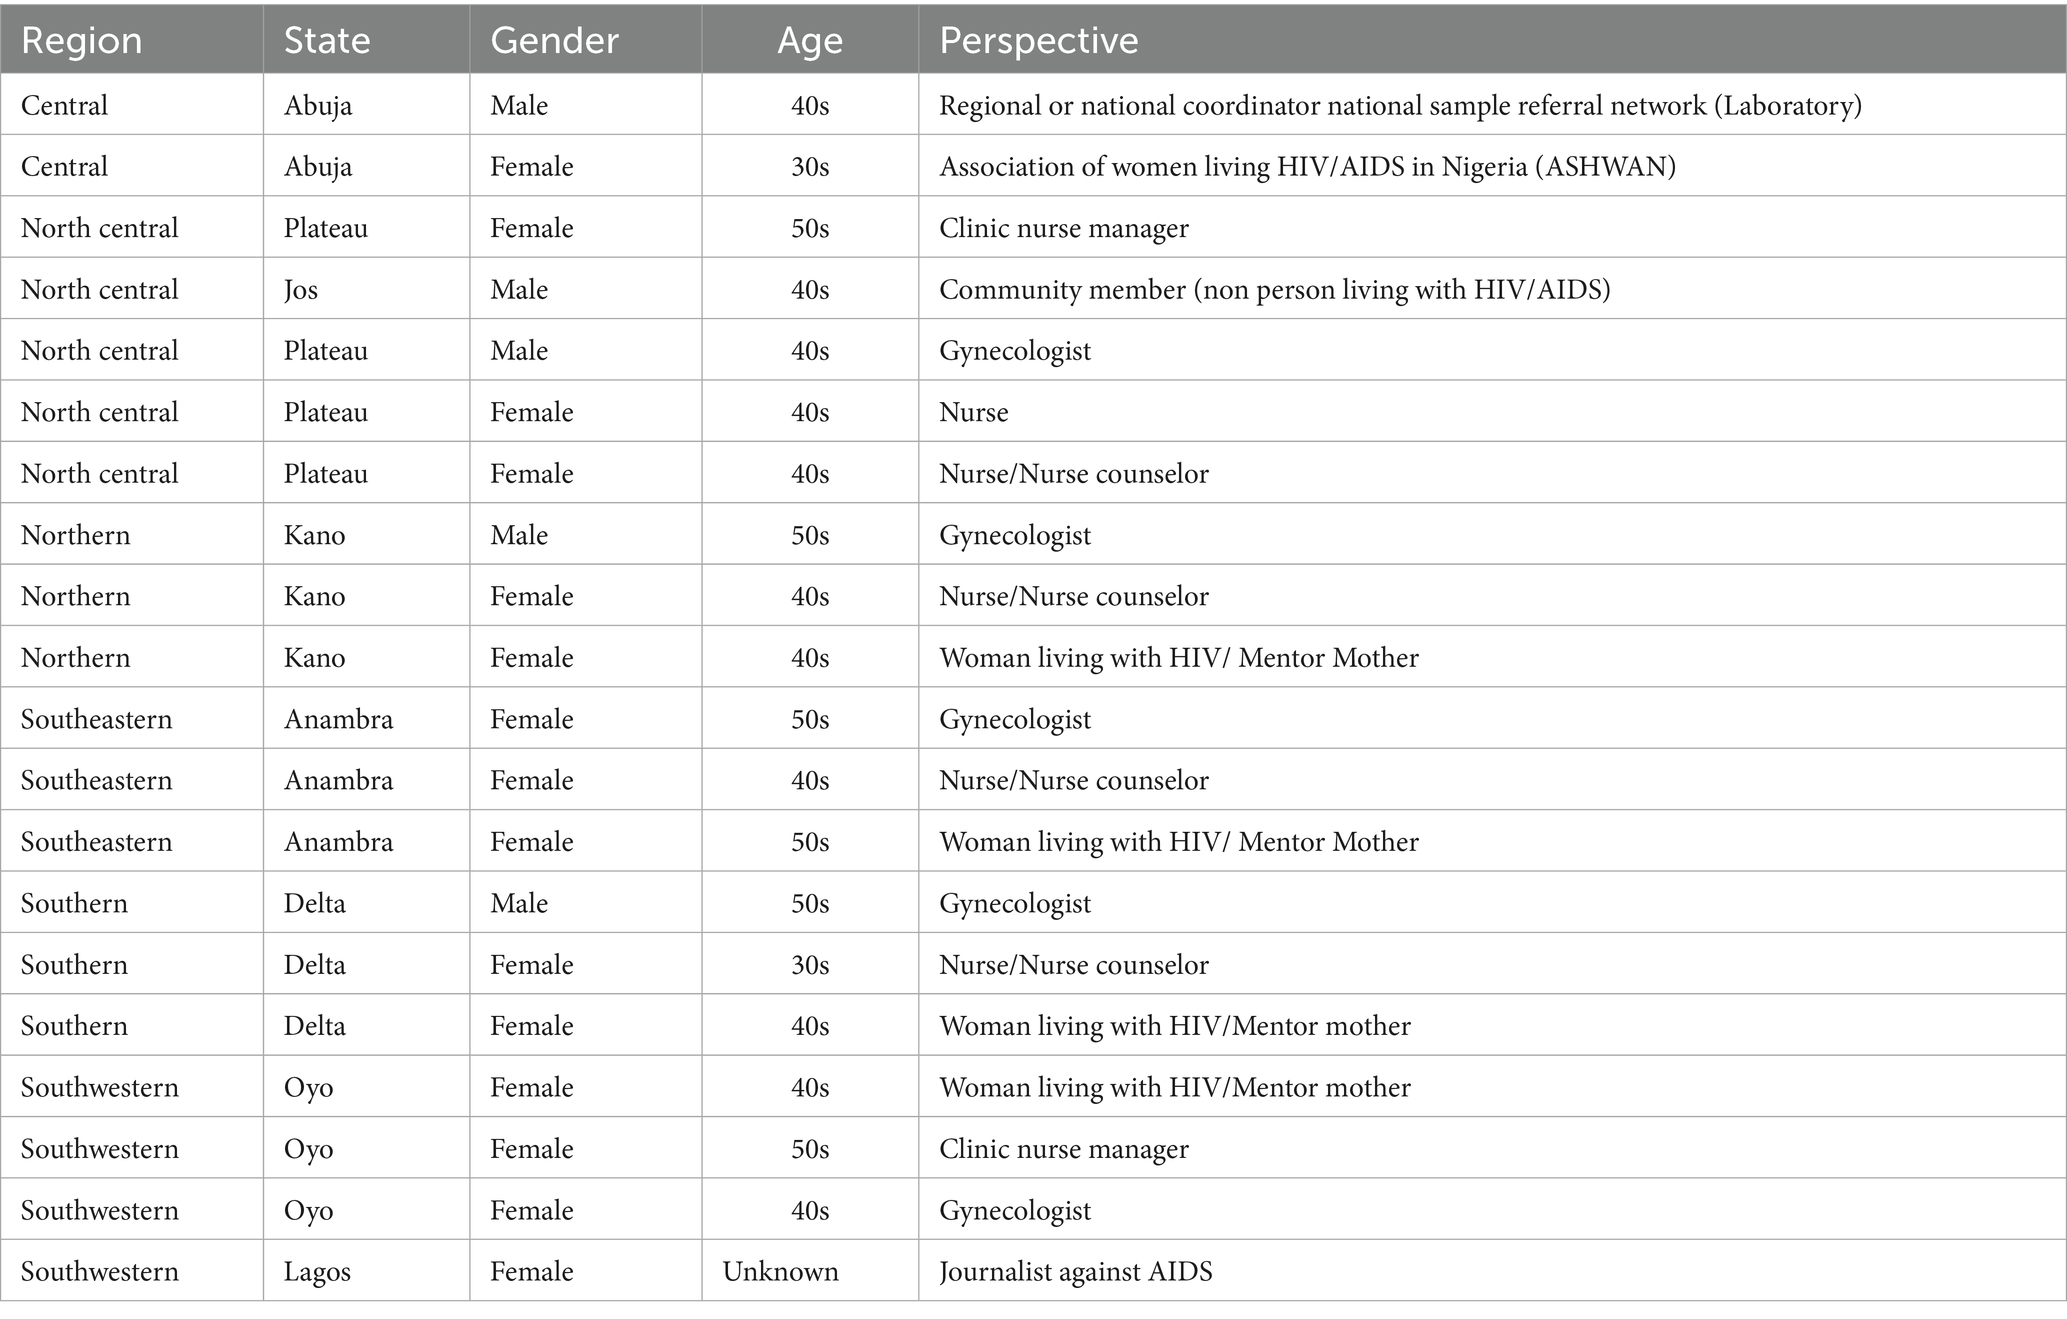Click the Community member perspective cell
2067x1319 pixels.
click(1274, 290)
